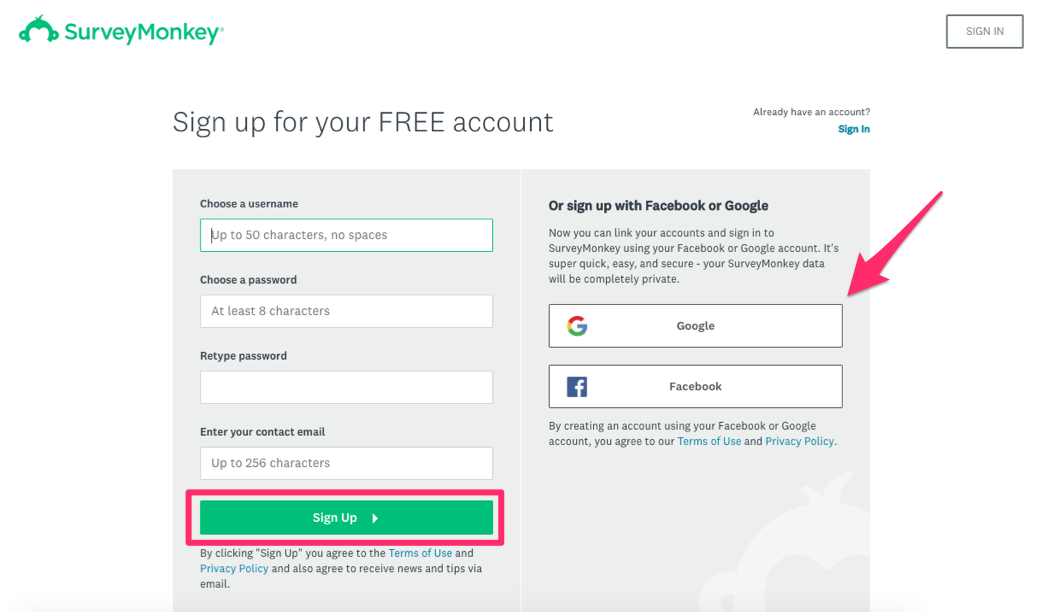Viewport: 1045px width, 612px height.
Task: Open Terms of Use link below Sign Up
Action: coord(420,553)
